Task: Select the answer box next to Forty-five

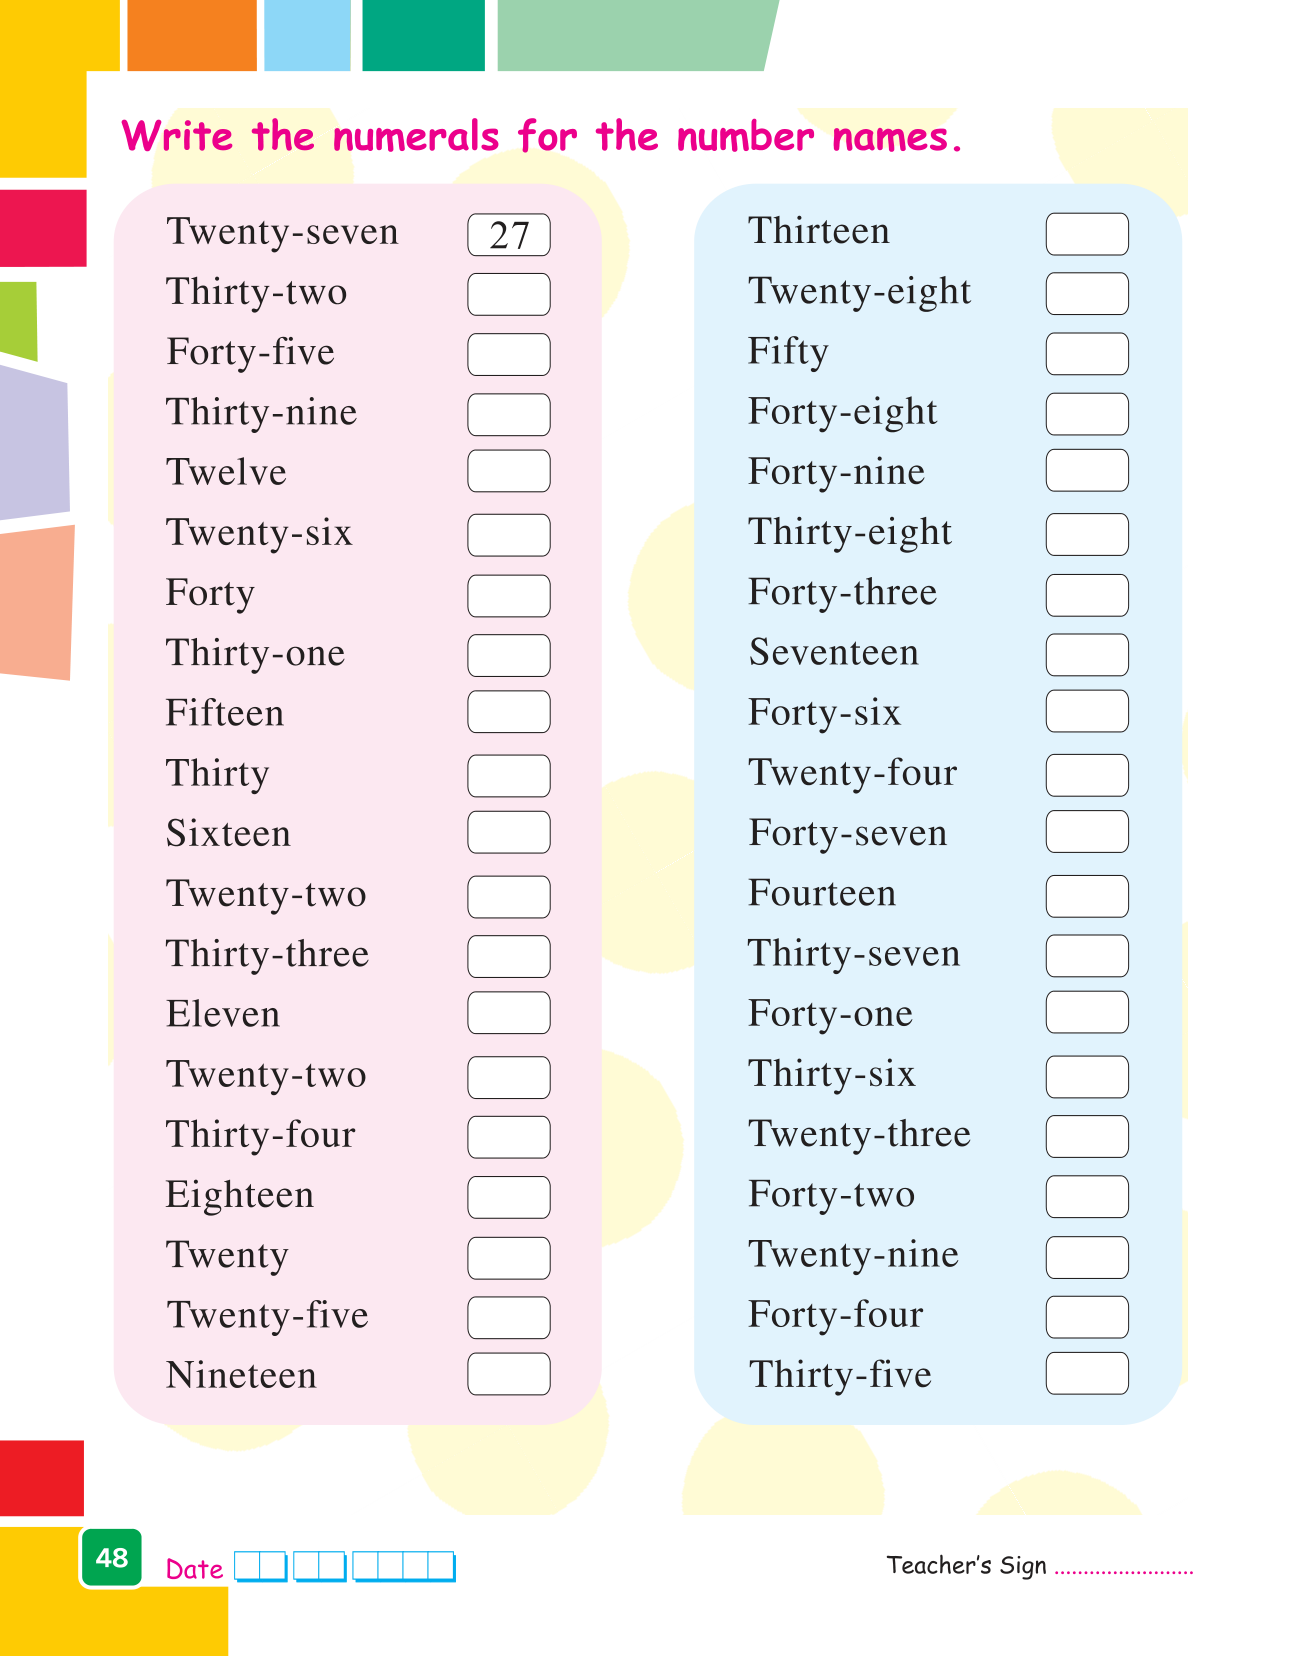Action: tap(508, 354)
